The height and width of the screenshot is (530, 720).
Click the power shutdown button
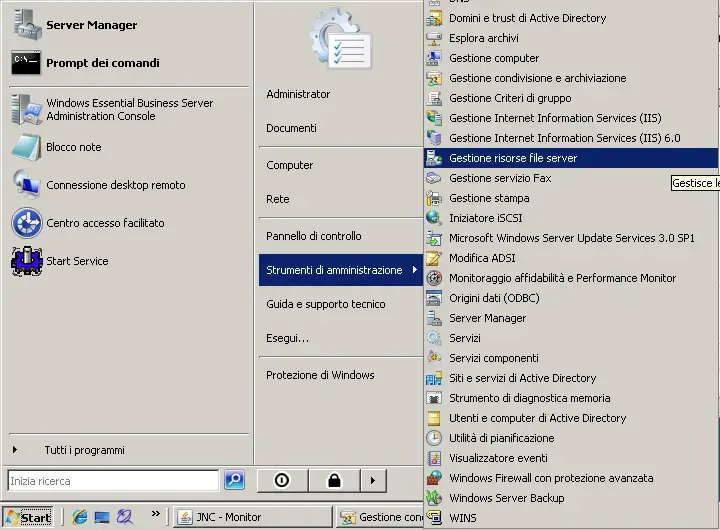282,481
